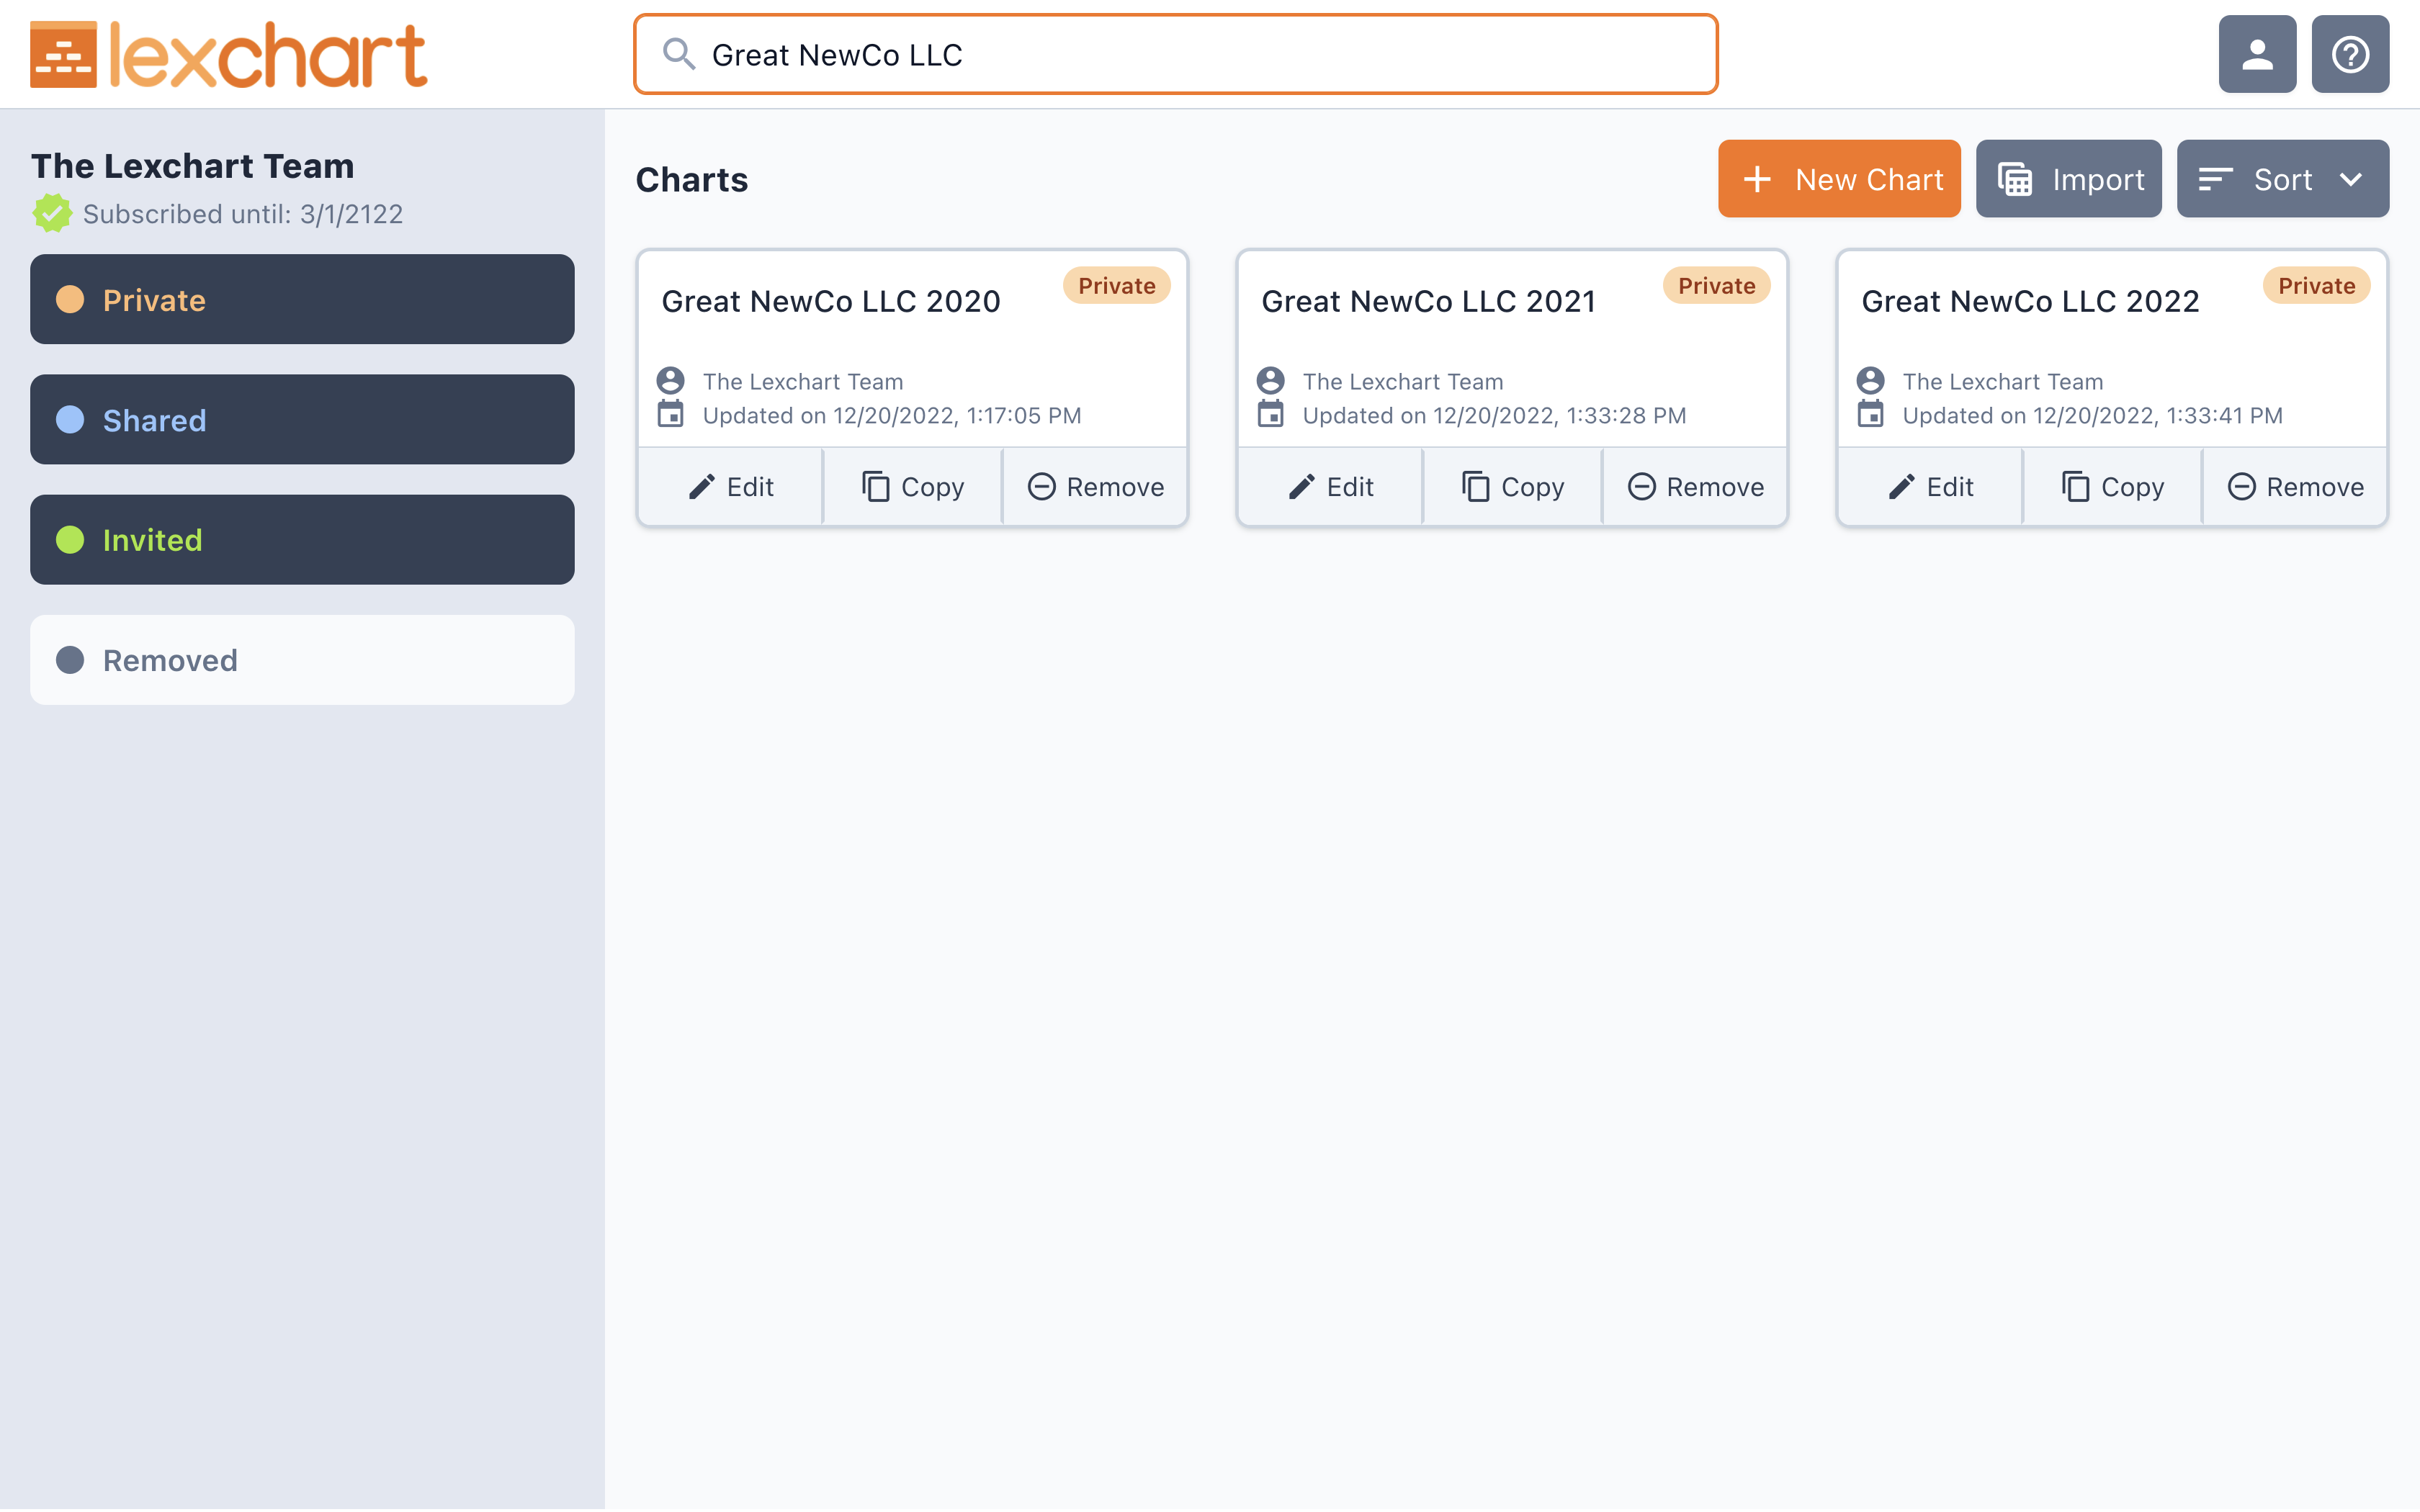Edit the Great NewCo LLC 2020 chart
This screenshot has width=2420, height=1512.
coord(731,487)
